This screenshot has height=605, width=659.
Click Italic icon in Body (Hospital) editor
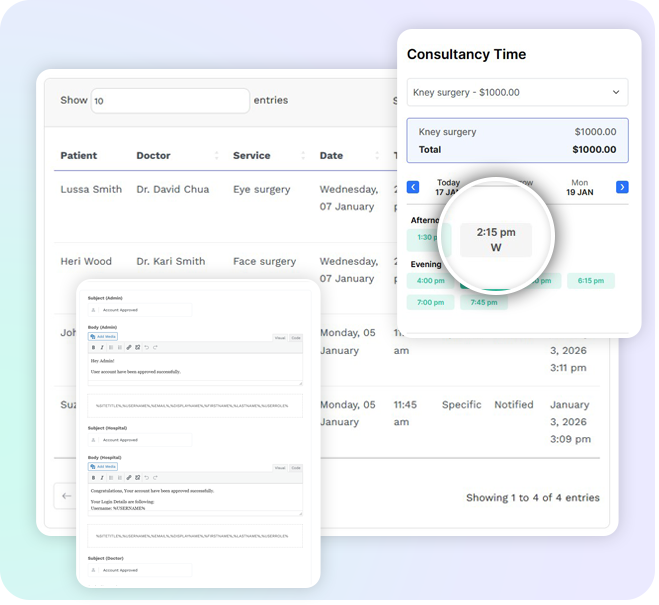[102, 478]
